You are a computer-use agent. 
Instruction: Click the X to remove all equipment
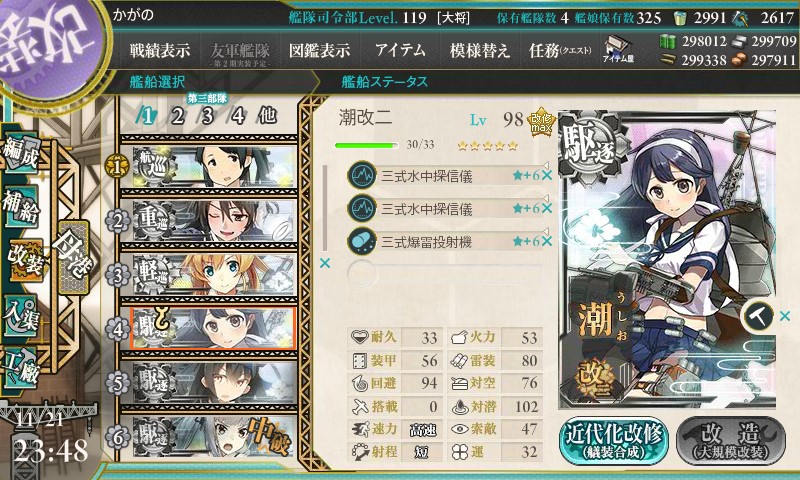coord(324,263)
